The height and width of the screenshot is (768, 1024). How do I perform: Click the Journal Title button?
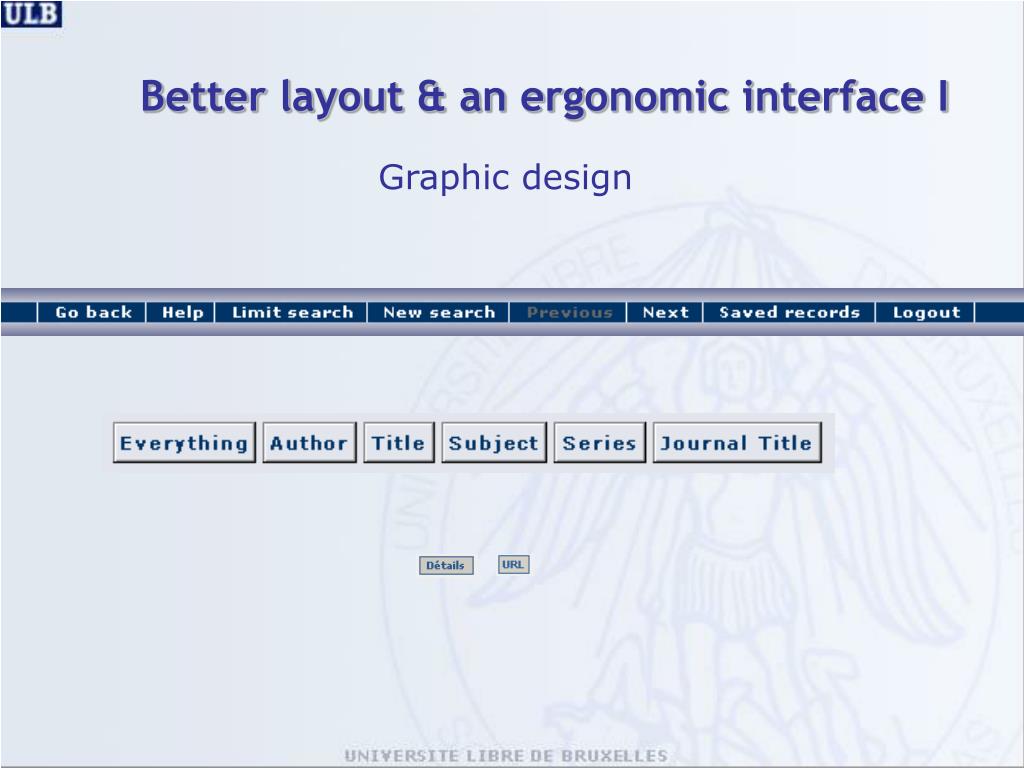[737, 443]
